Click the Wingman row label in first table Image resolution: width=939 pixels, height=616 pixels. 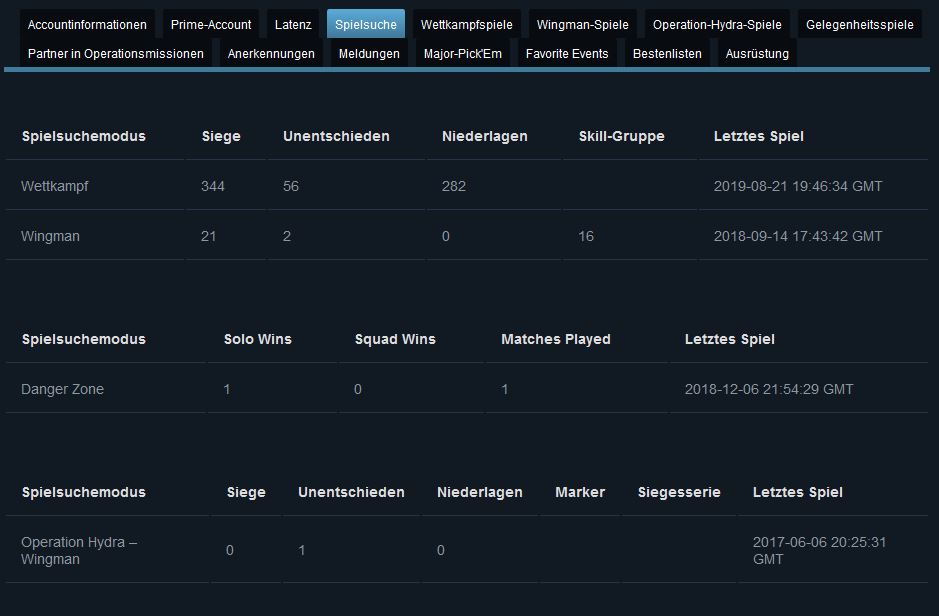50,236
